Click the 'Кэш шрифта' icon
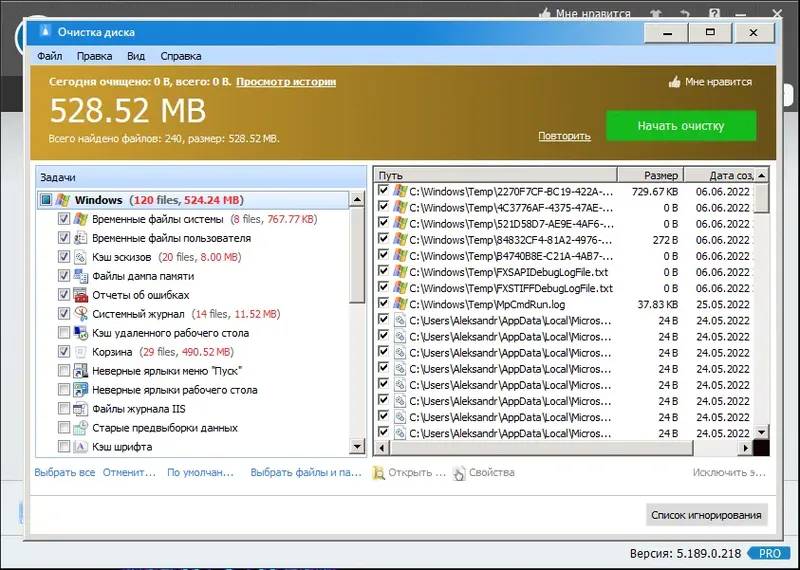 click(81, 447)
